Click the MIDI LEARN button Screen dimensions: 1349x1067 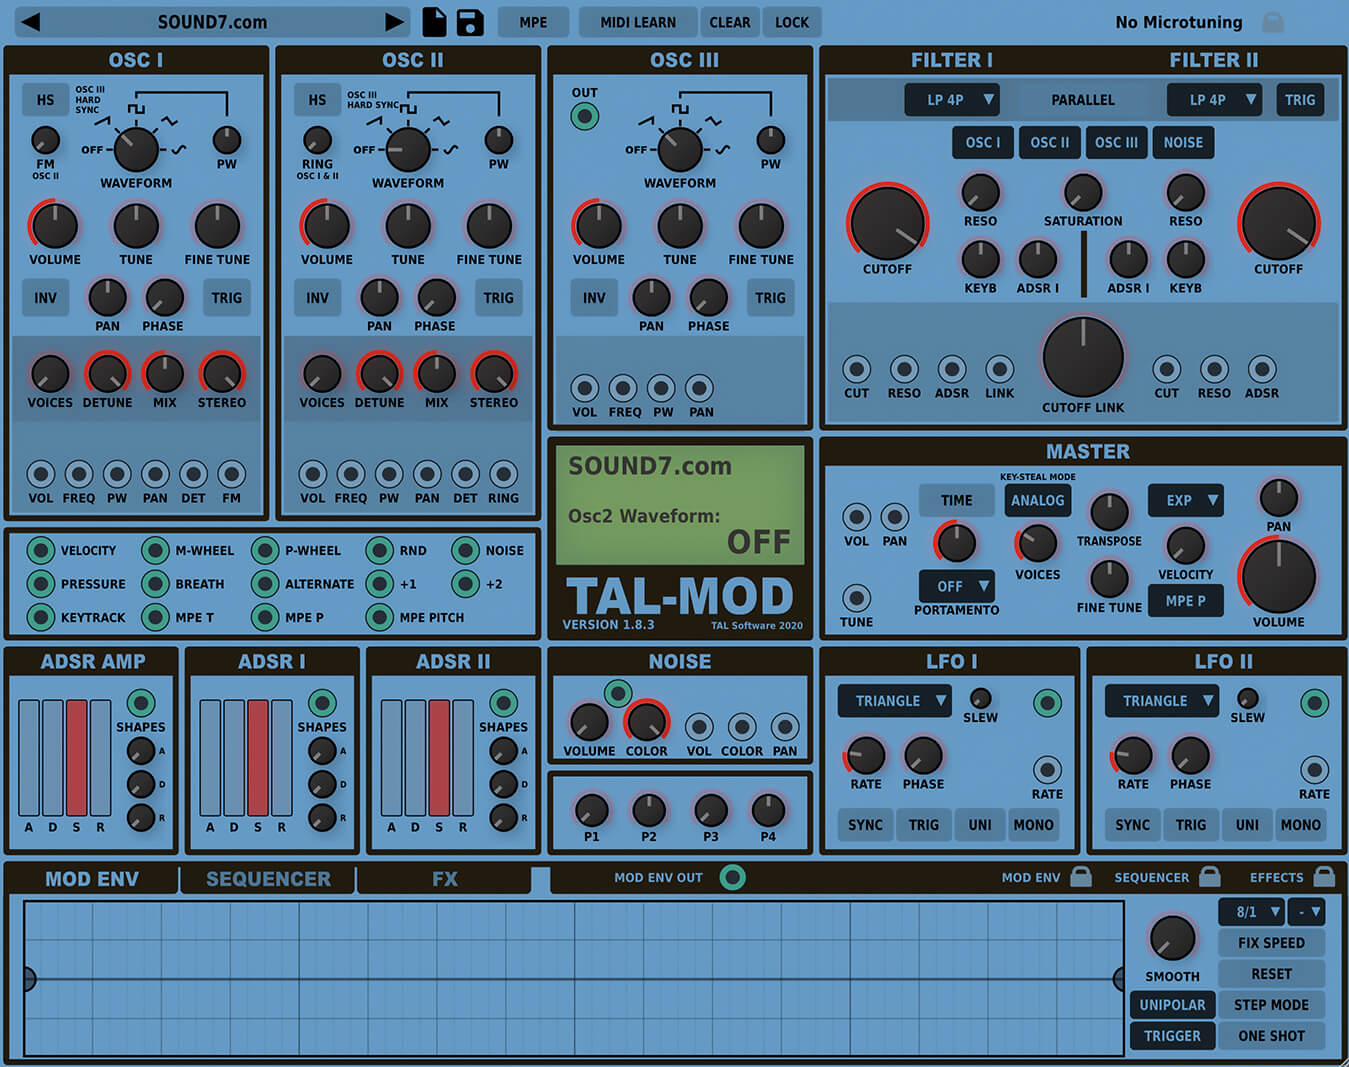638,22
